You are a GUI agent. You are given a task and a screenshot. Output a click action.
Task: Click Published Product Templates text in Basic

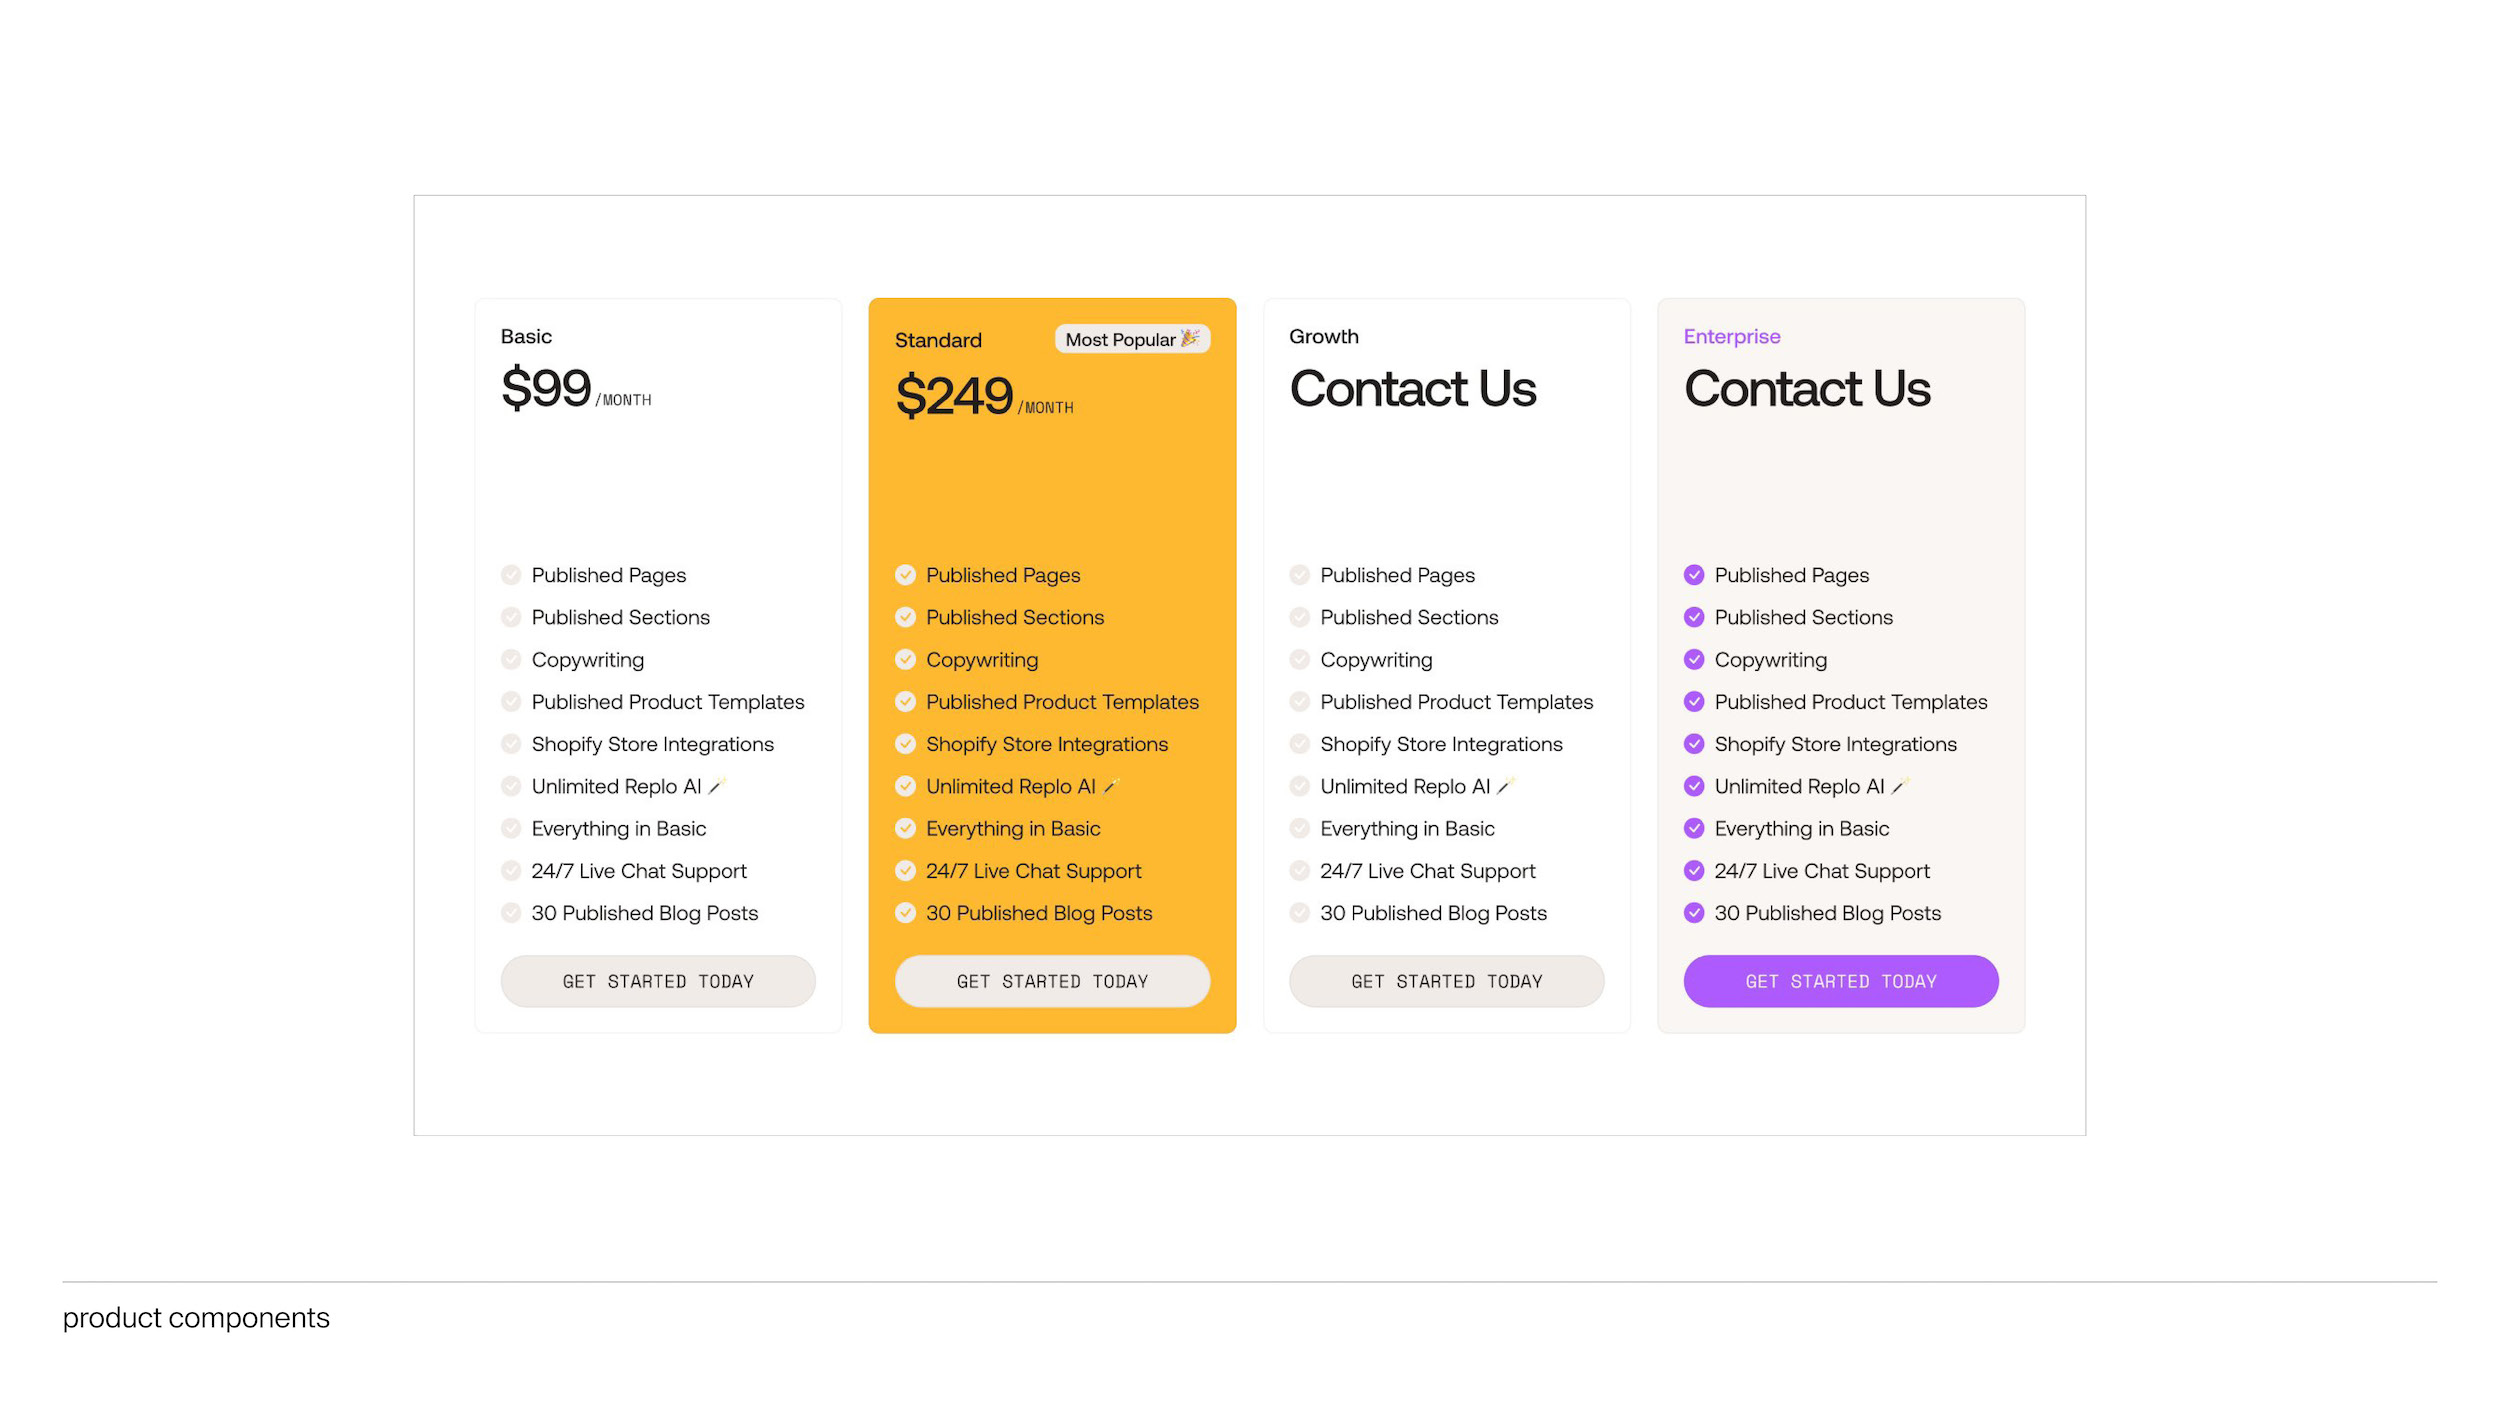pos(668,702)
